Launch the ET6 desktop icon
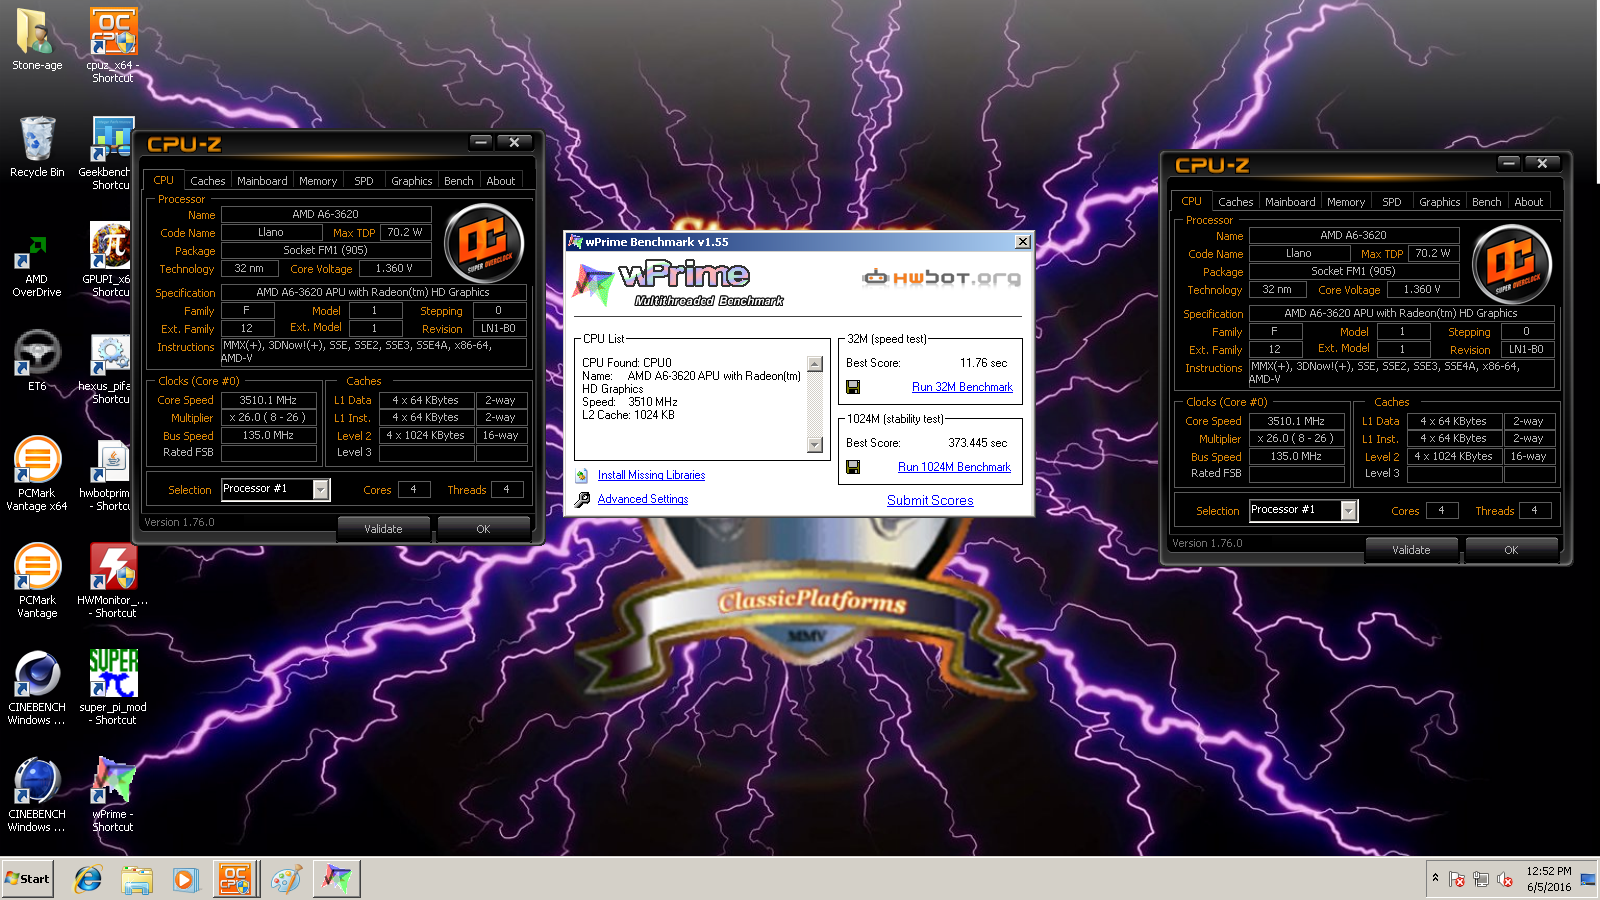Viewport: 1600px width, 900px height. click(37, 360)
